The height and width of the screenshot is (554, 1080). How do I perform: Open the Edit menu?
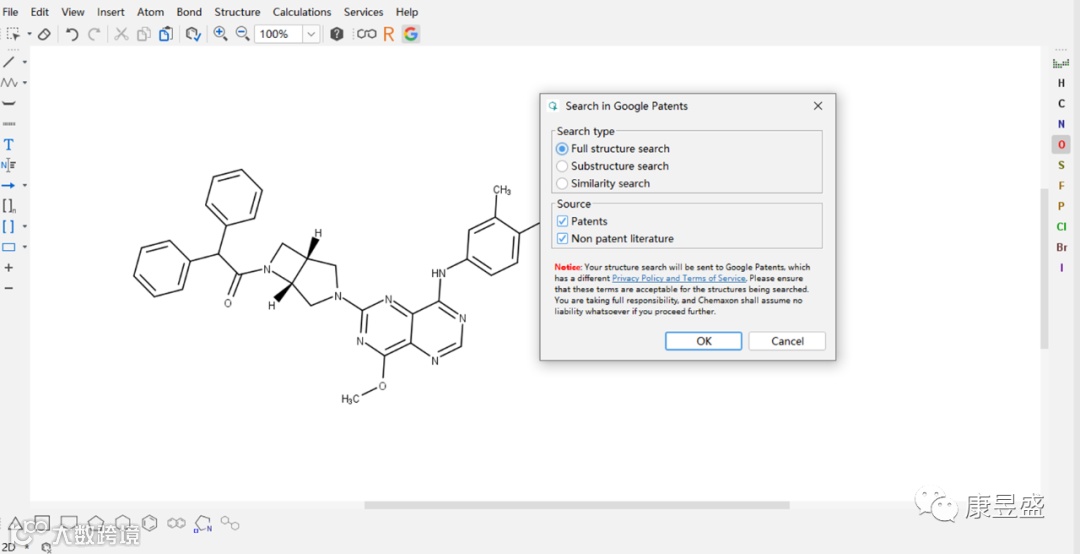(x=39, y=12)
